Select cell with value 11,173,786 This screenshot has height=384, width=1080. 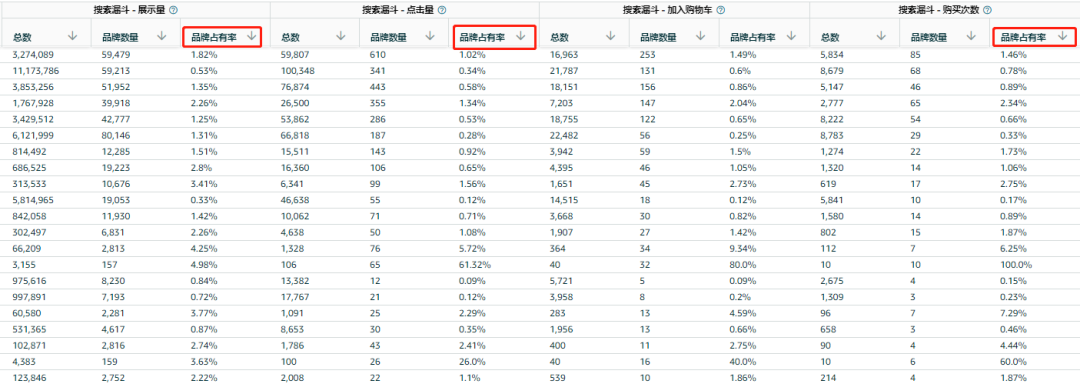click(x=36, y=70)
